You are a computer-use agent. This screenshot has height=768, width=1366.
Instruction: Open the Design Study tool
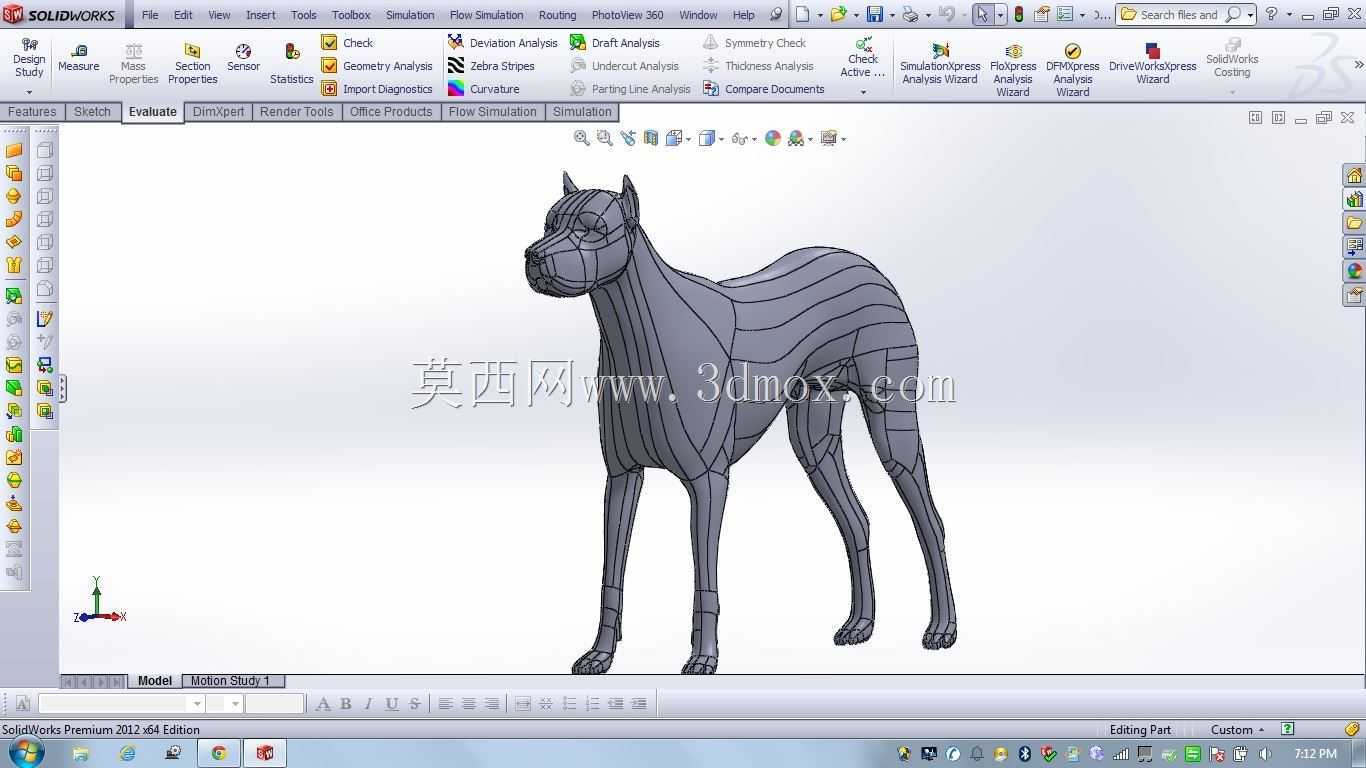29,58
